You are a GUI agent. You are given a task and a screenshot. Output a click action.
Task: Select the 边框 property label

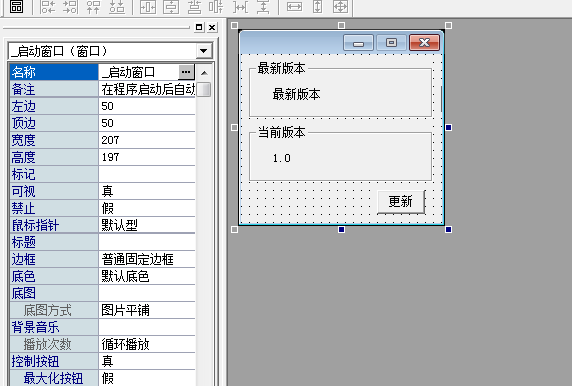(54, 259)
